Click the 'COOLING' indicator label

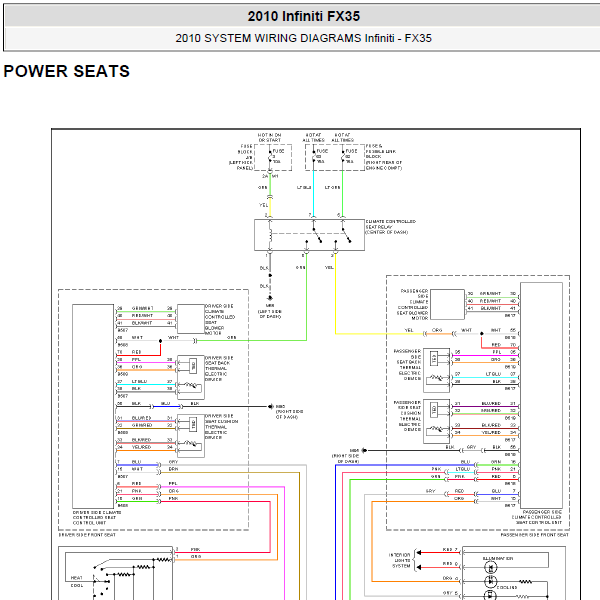pos(507,587)
